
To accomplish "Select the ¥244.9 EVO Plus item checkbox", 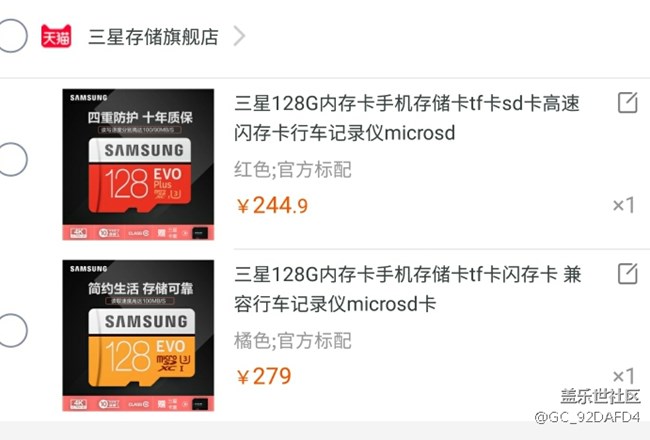I will (12, 159).
